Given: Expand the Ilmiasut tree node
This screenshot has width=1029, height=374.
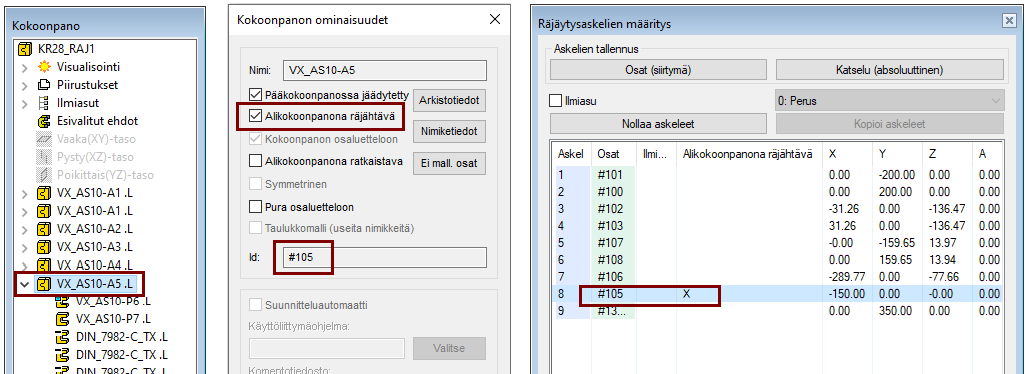Looking at the screenshot, I should coord(25,104).
